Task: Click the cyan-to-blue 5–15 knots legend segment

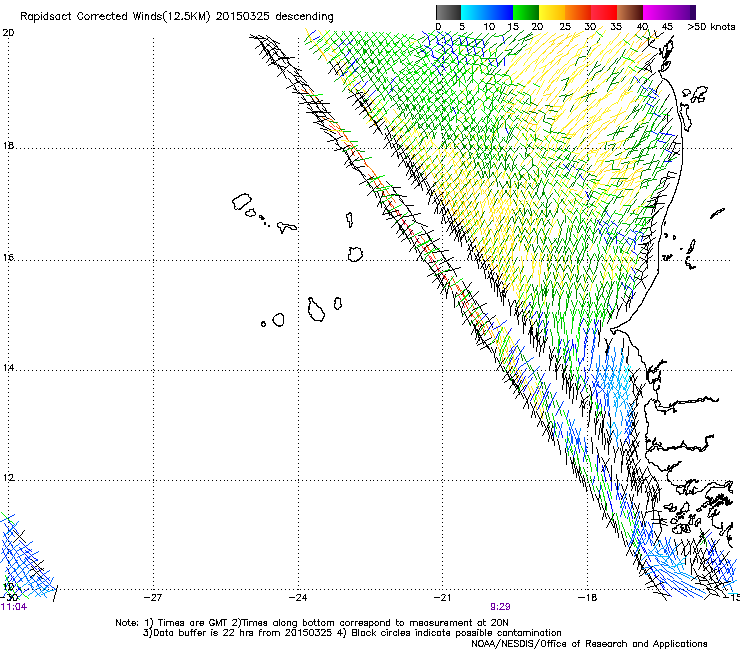Action: click(x=487, y=12)
